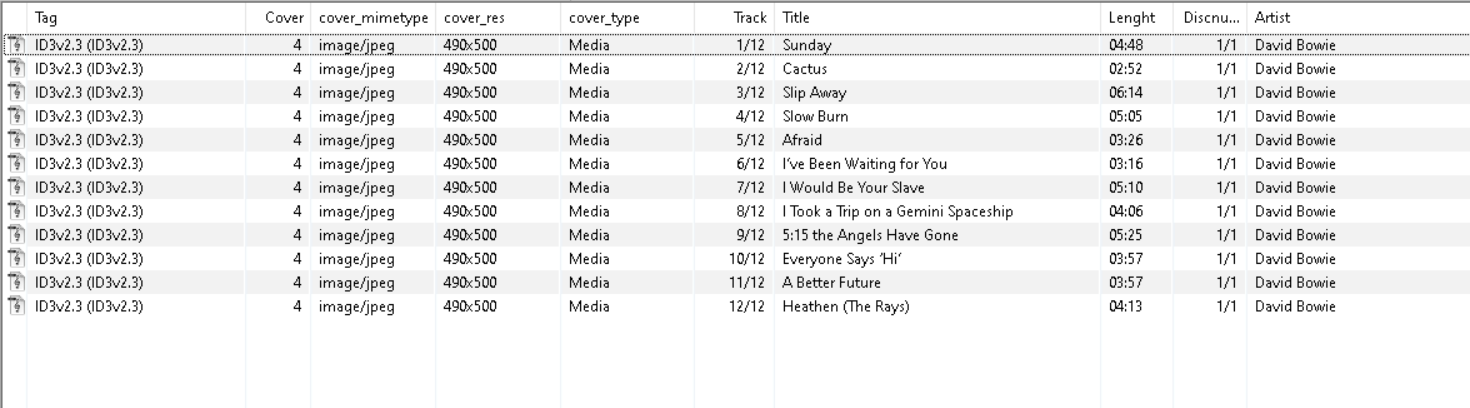1470x408 pixels.
Task: Select the I've Been Waiting for You title
Action: point(864,164)
